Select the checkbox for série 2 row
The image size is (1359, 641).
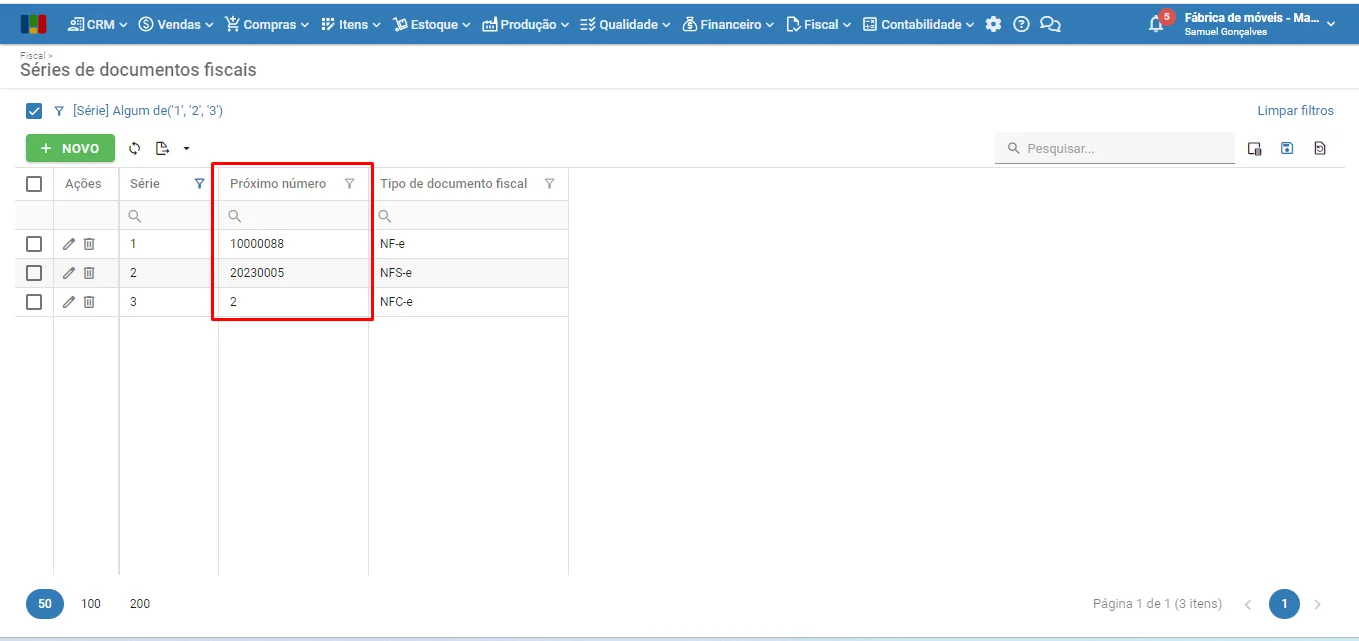click(x=34, y=273)
